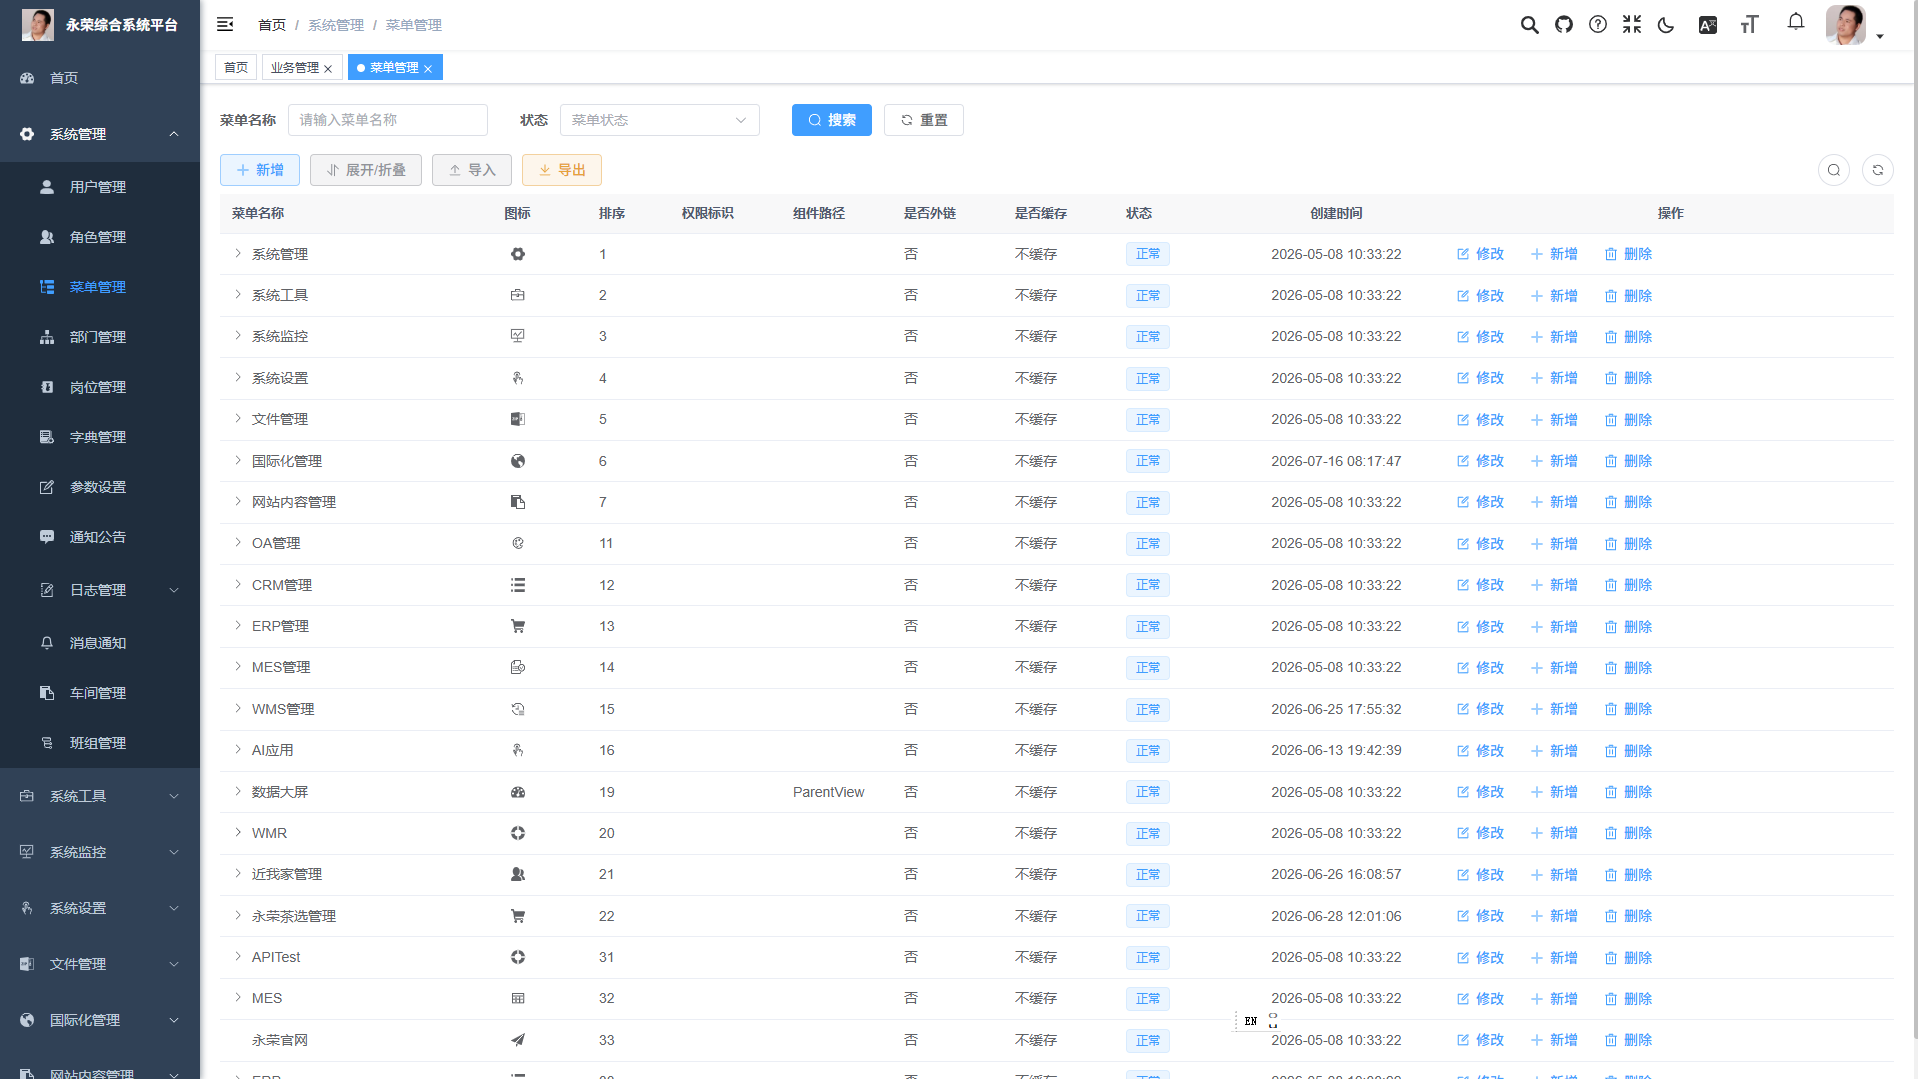Switch to dark mode moon icon
Viewport: 1918px width, 1079px height.
point(1666,25)
